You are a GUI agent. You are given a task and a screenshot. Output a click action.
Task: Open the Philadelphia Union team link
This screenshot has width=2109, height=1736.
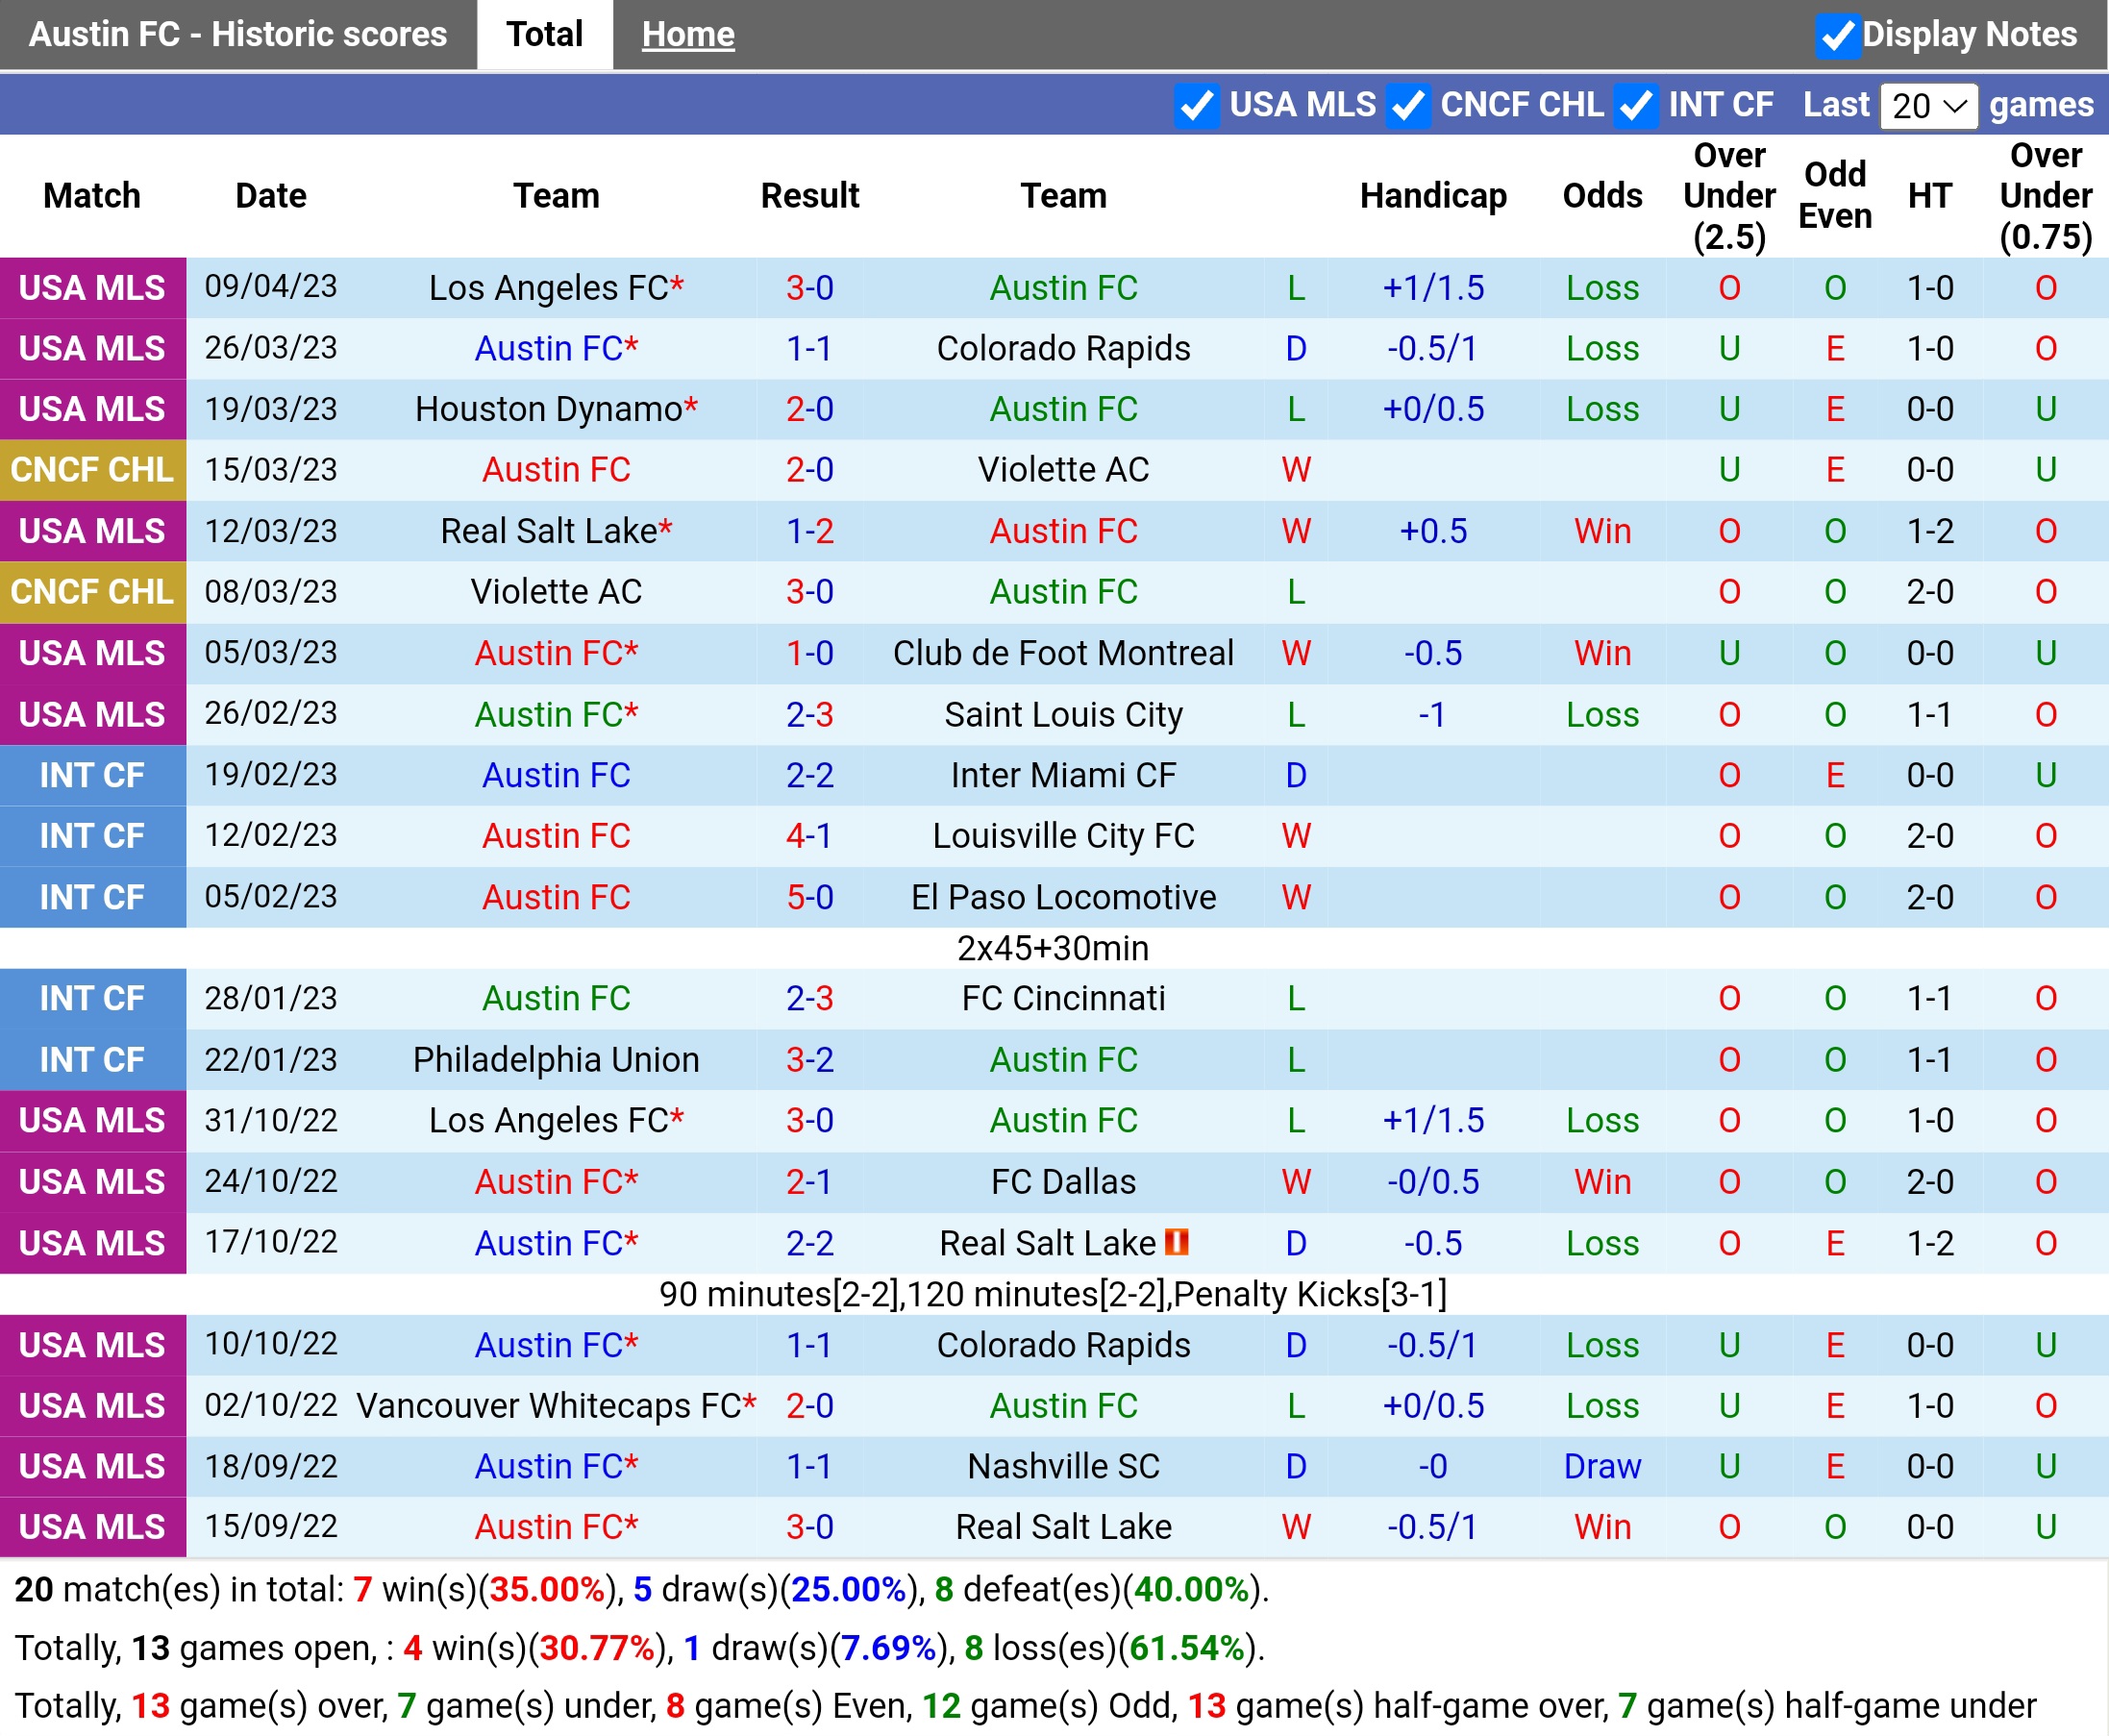click(x=556, y=1060)
